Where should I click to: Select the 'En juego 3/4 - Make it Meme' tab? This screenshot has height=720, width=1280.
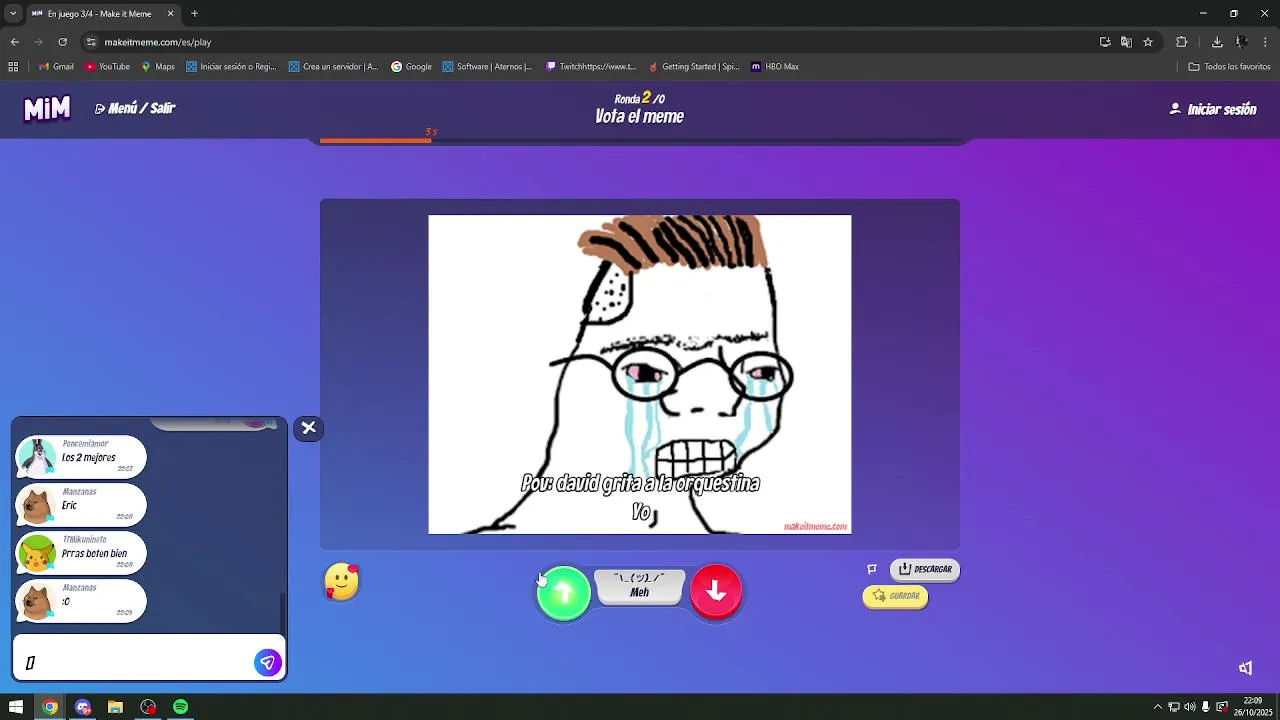[102, 14]
